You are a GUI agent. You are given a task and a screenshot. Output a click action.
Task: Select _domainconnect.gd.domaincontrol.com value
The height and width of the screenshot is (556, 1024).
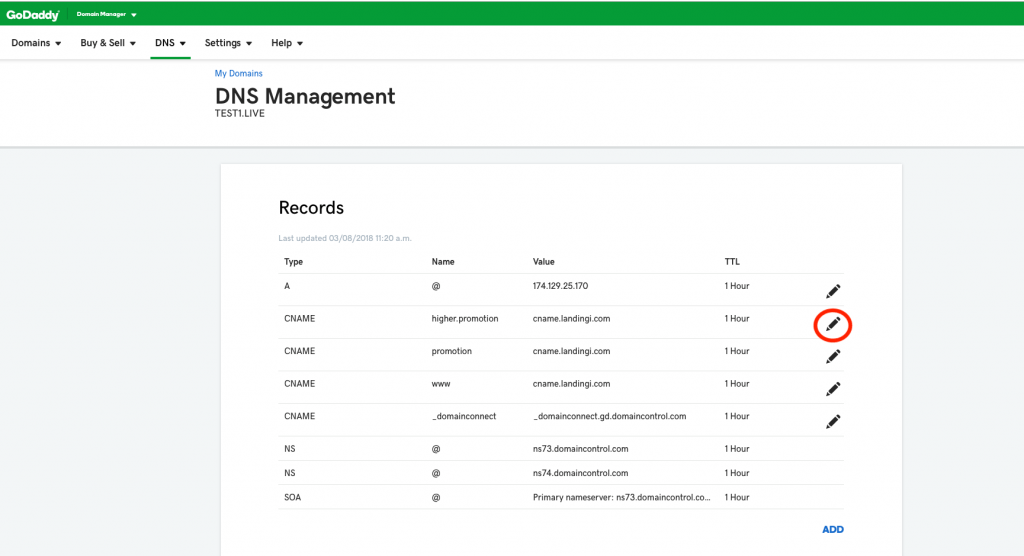609,417
